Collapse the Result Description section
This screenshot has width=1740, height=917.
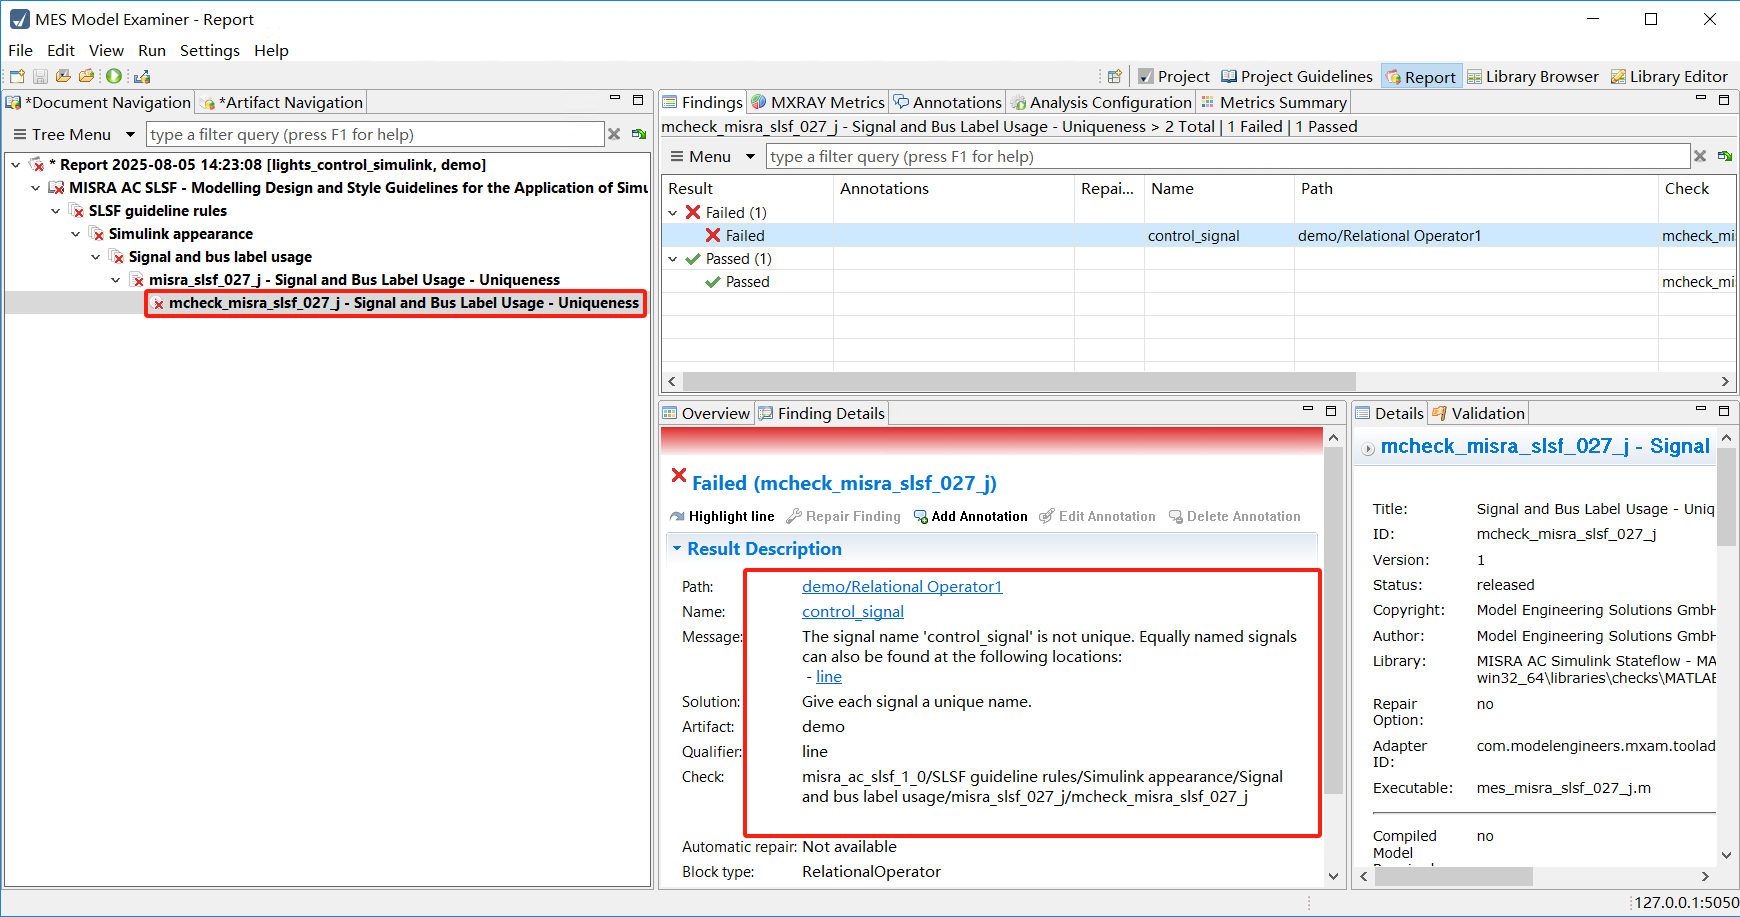(x=677, y=549)
